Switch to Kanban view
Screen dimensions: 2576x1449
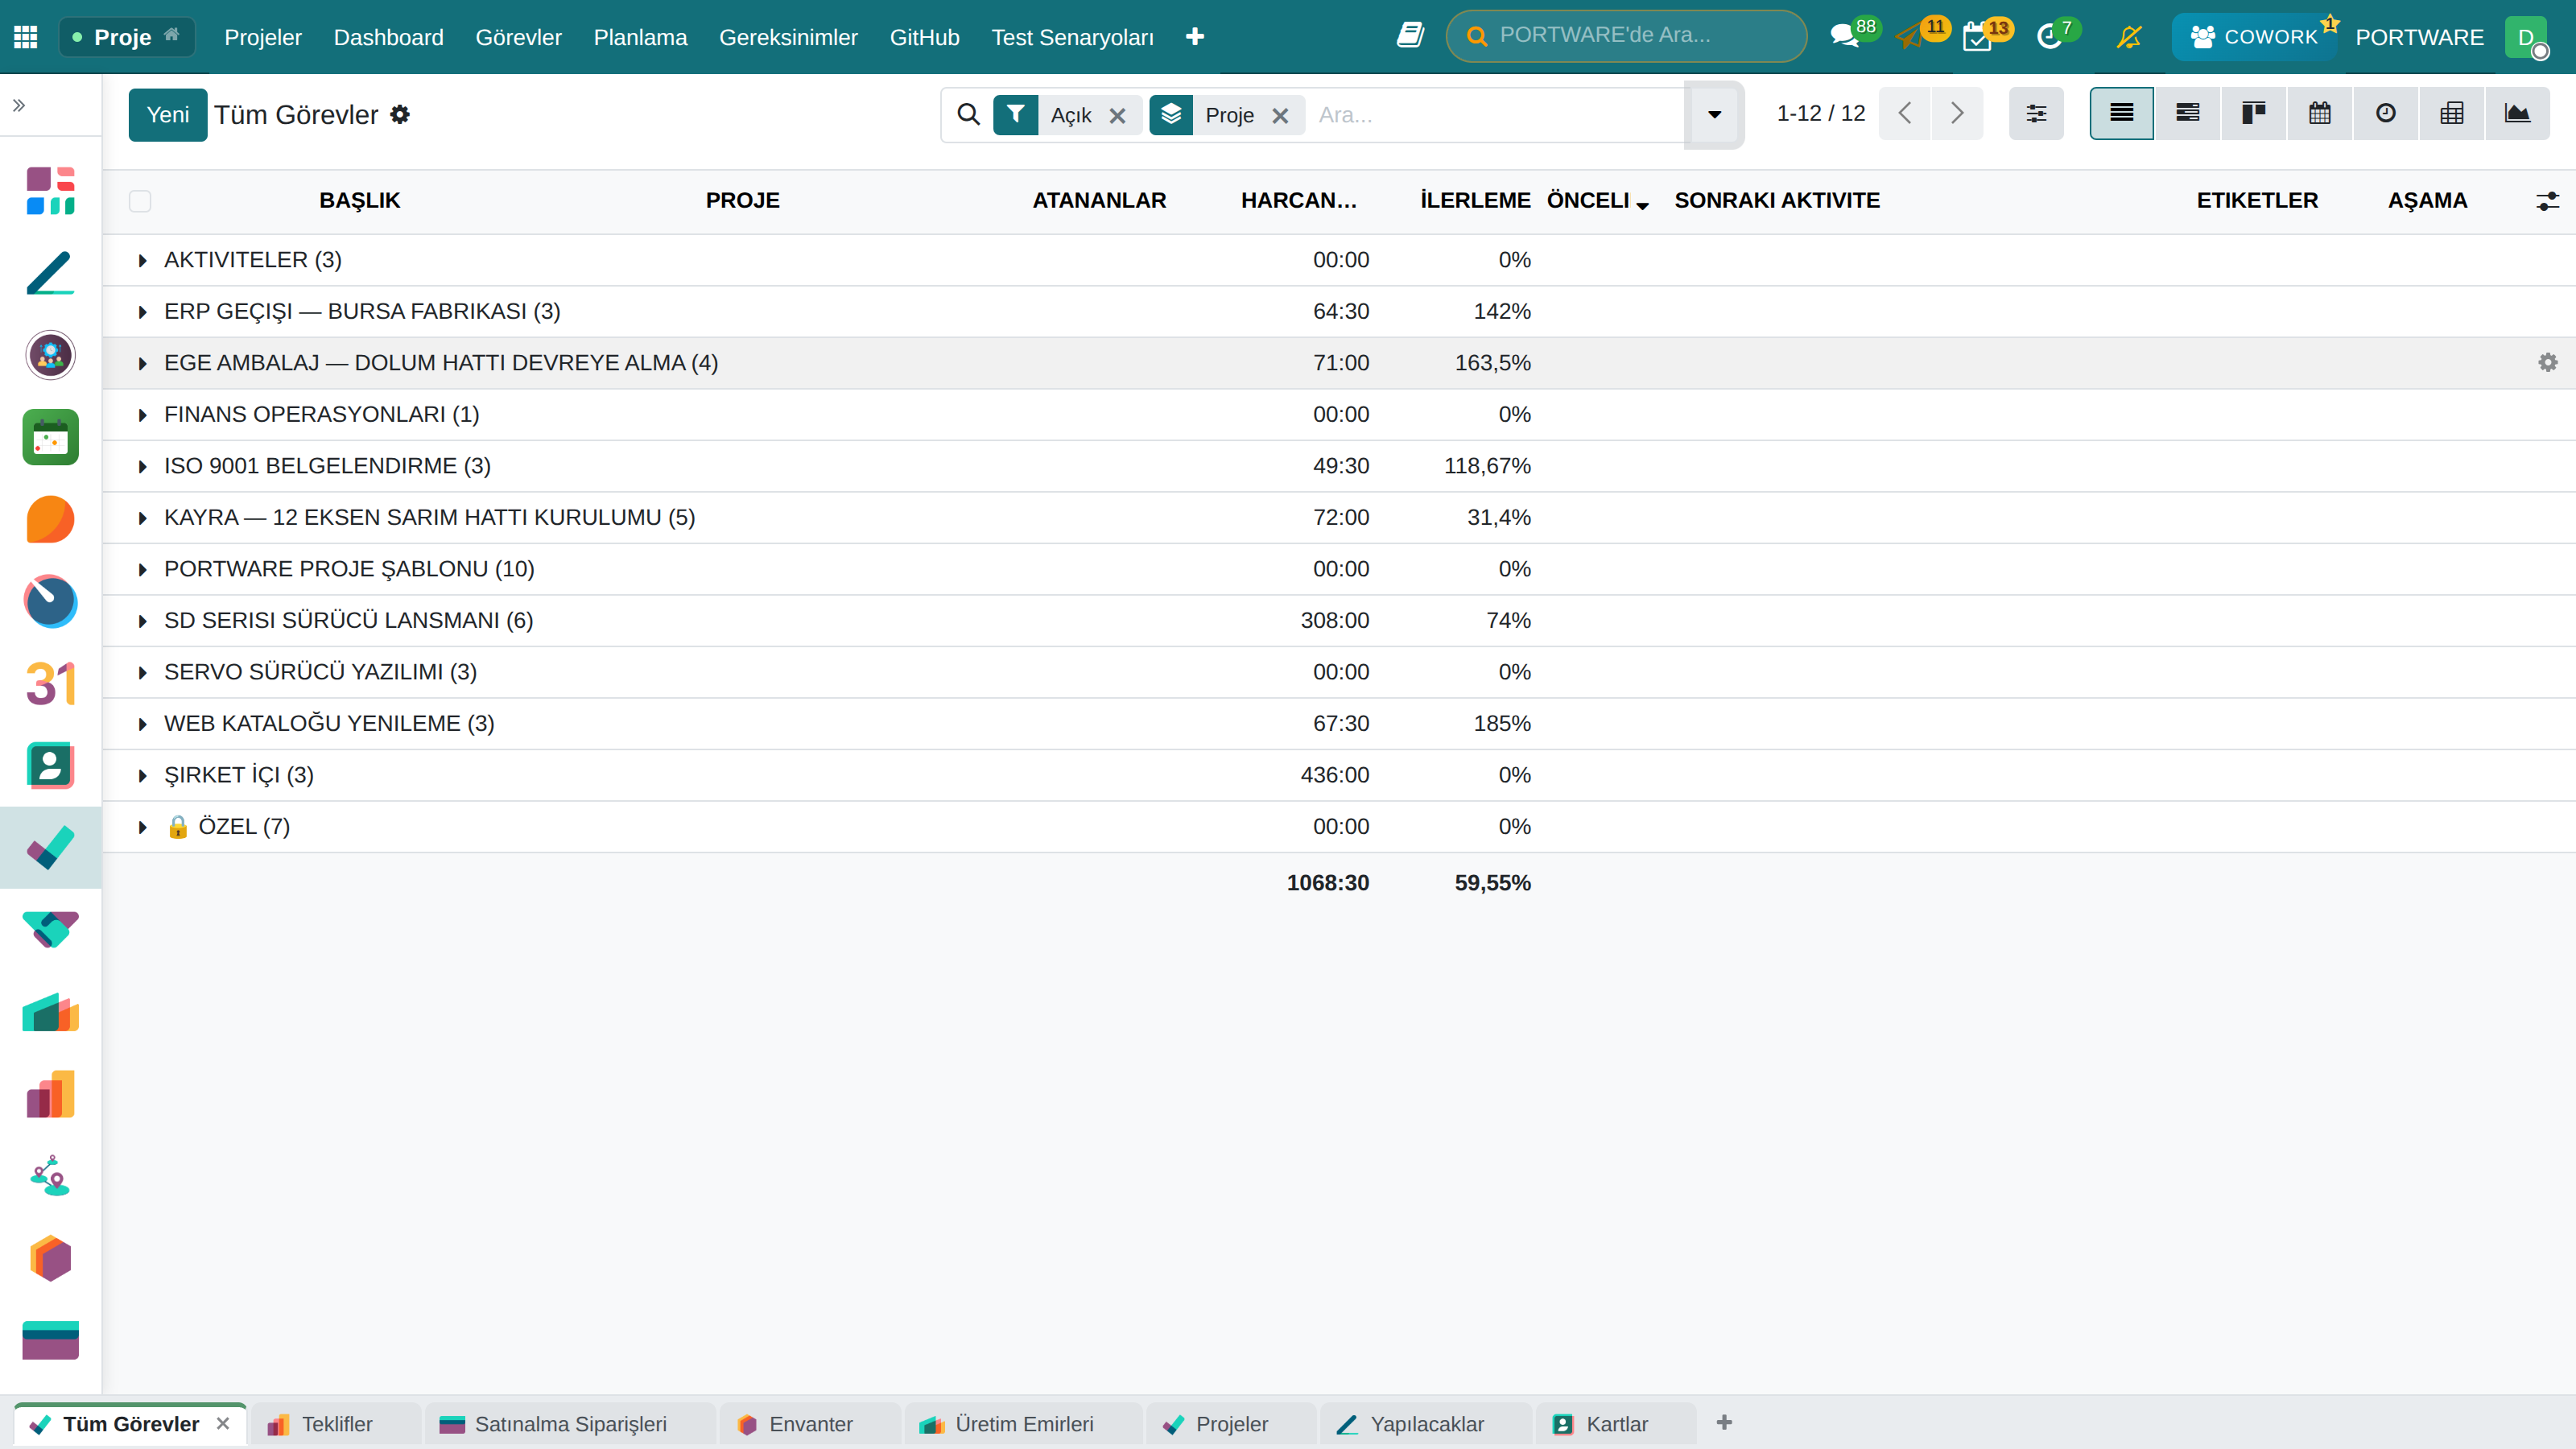coord(2253,113)
